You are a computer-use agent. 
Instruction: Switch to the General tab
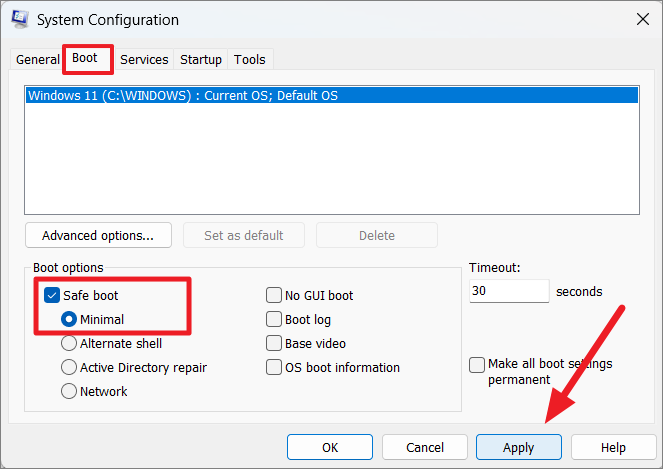pos(37,60)
